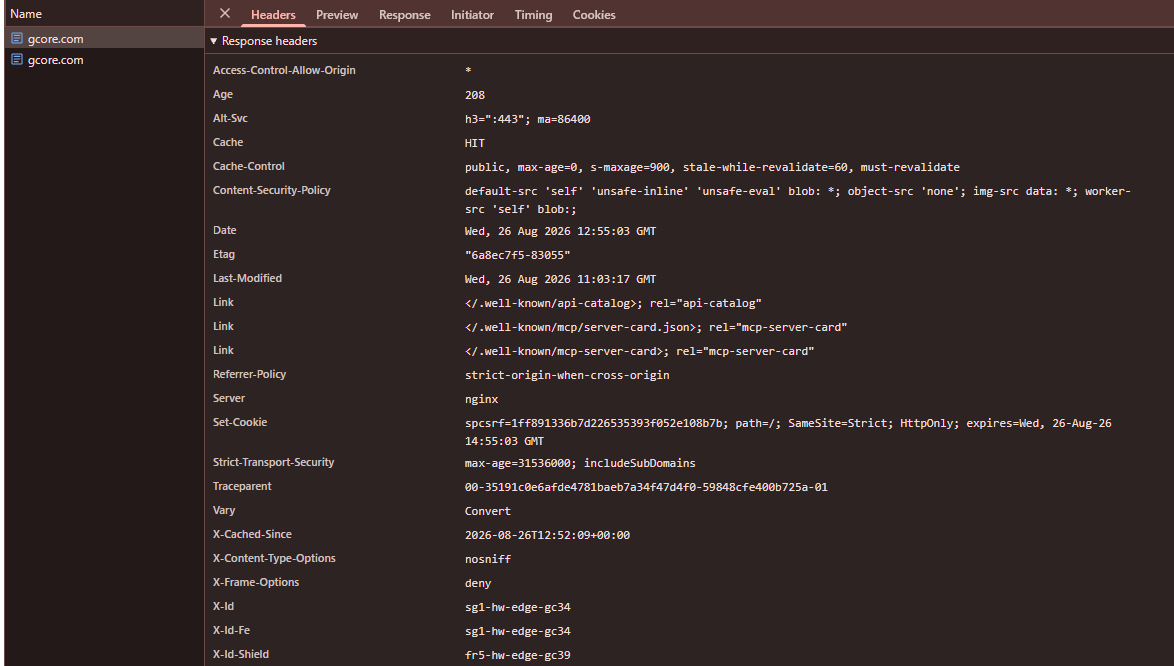1174x666 pixels.
Task: Click the Link value with server-card.json
Action: (656, 327)
